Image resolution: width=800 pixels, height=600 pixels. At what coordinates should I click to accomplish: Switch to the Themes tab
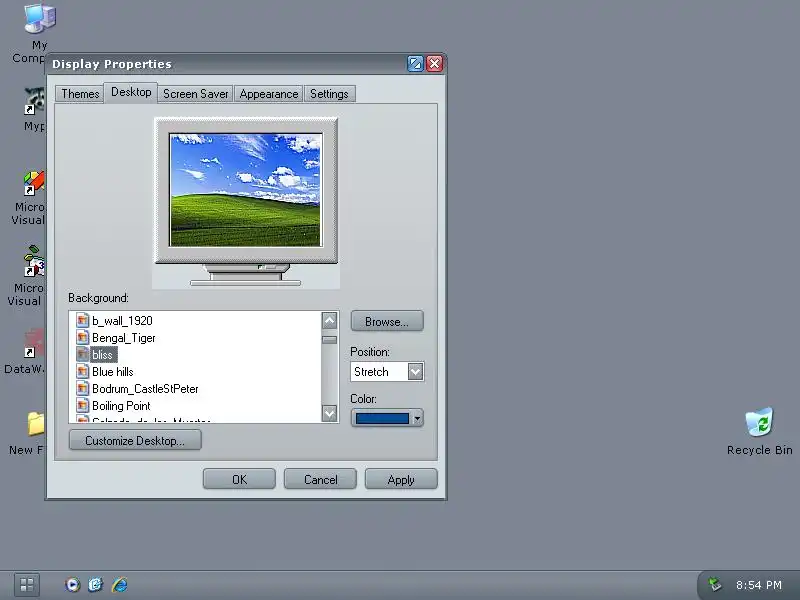(80, 94)
